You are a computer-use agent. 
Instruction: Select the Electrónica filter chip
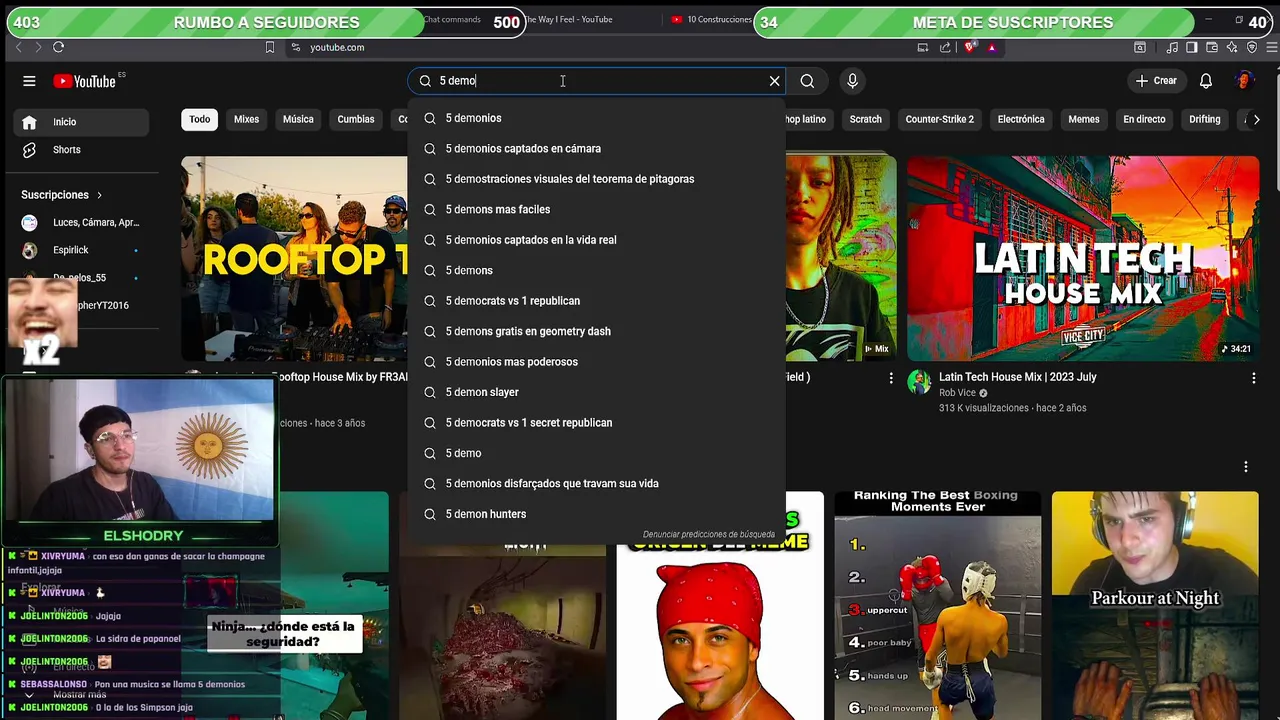coord(1021,119)
